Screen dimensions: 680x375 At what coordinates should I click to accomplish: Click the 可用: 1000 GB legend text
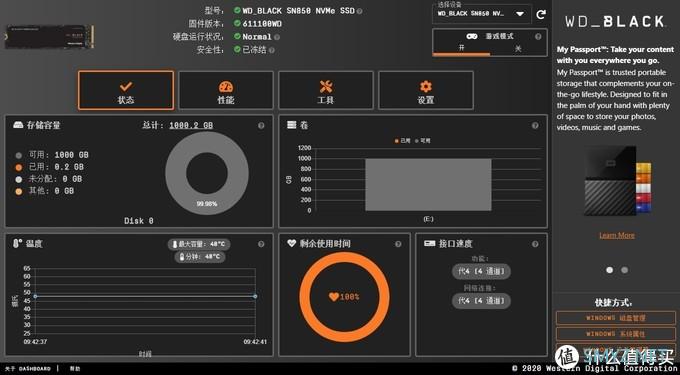pyautogui.click(x=59, y=155)
